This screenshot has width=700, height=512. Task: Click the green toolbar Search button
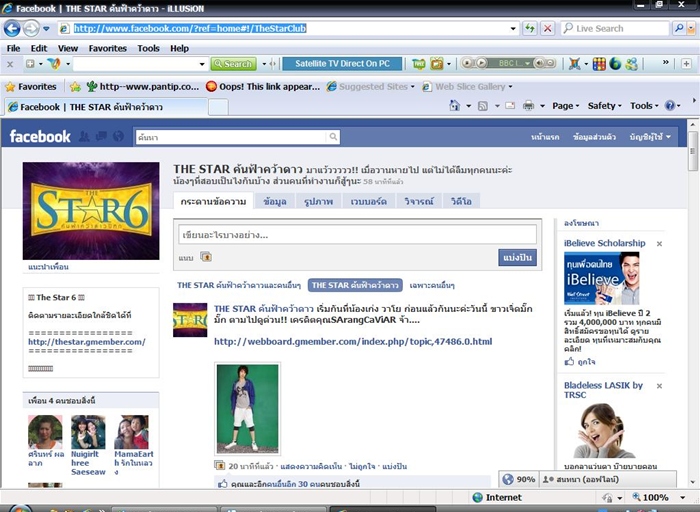point(233,64)
